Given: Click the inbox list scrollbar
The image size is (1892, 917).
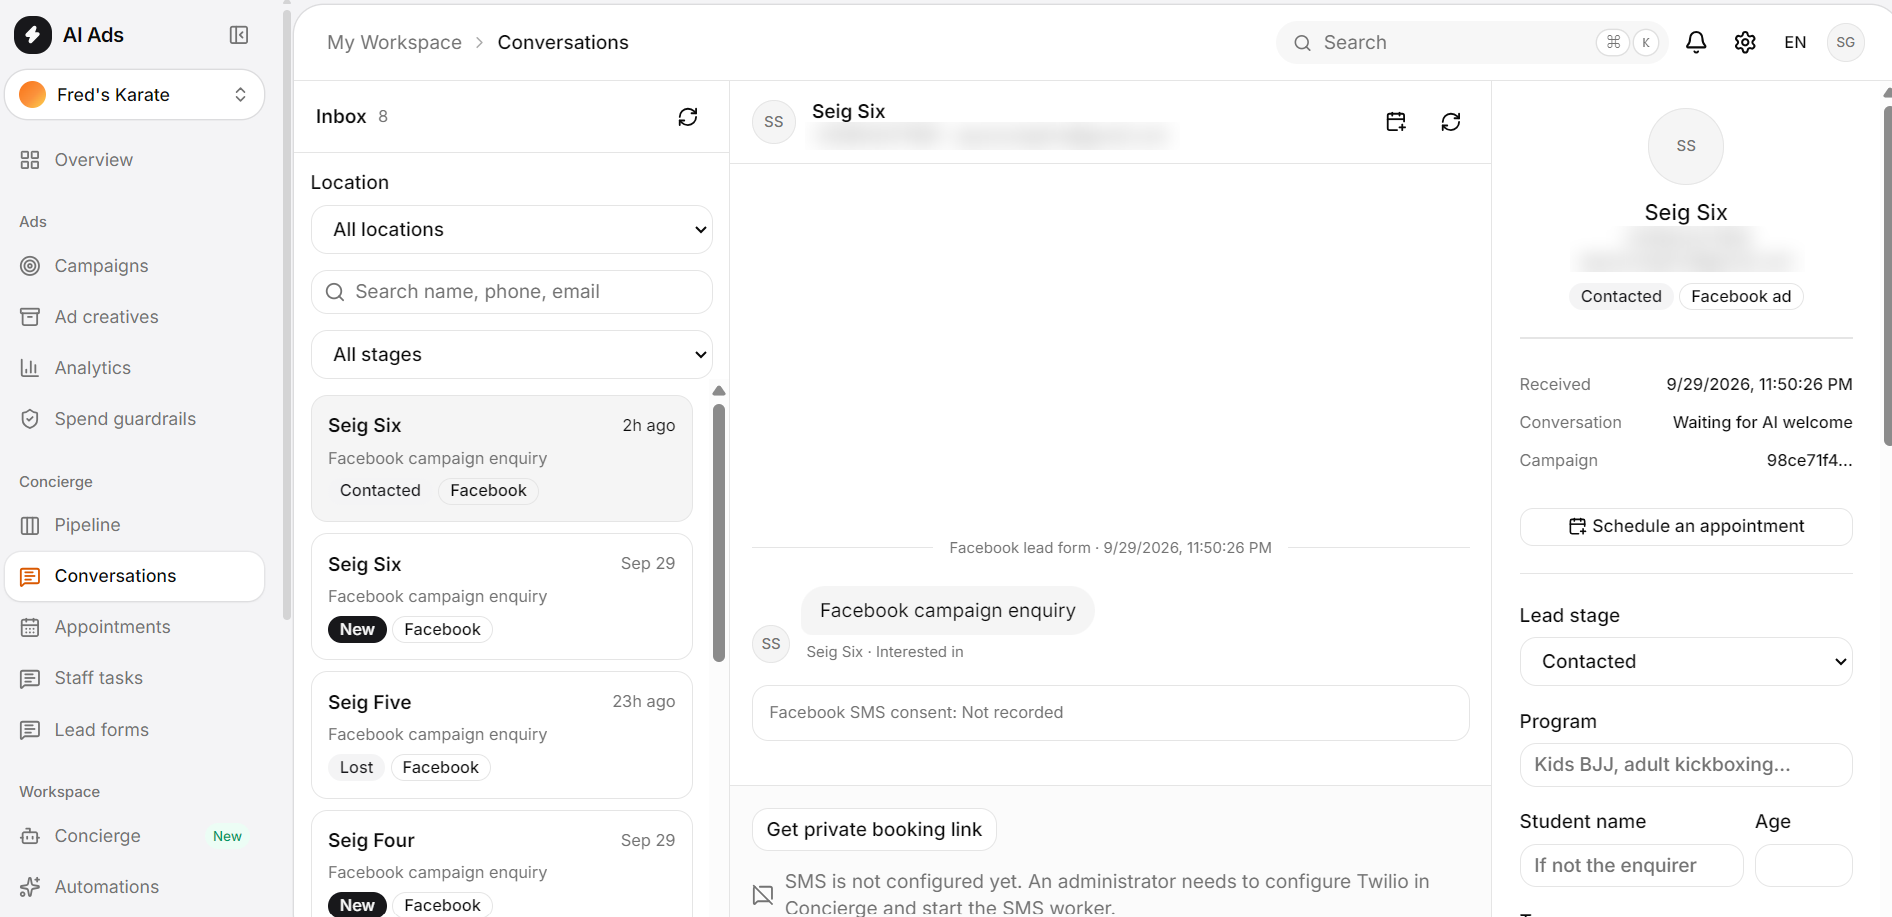Looking at the screenshot, I should [719, 533].
